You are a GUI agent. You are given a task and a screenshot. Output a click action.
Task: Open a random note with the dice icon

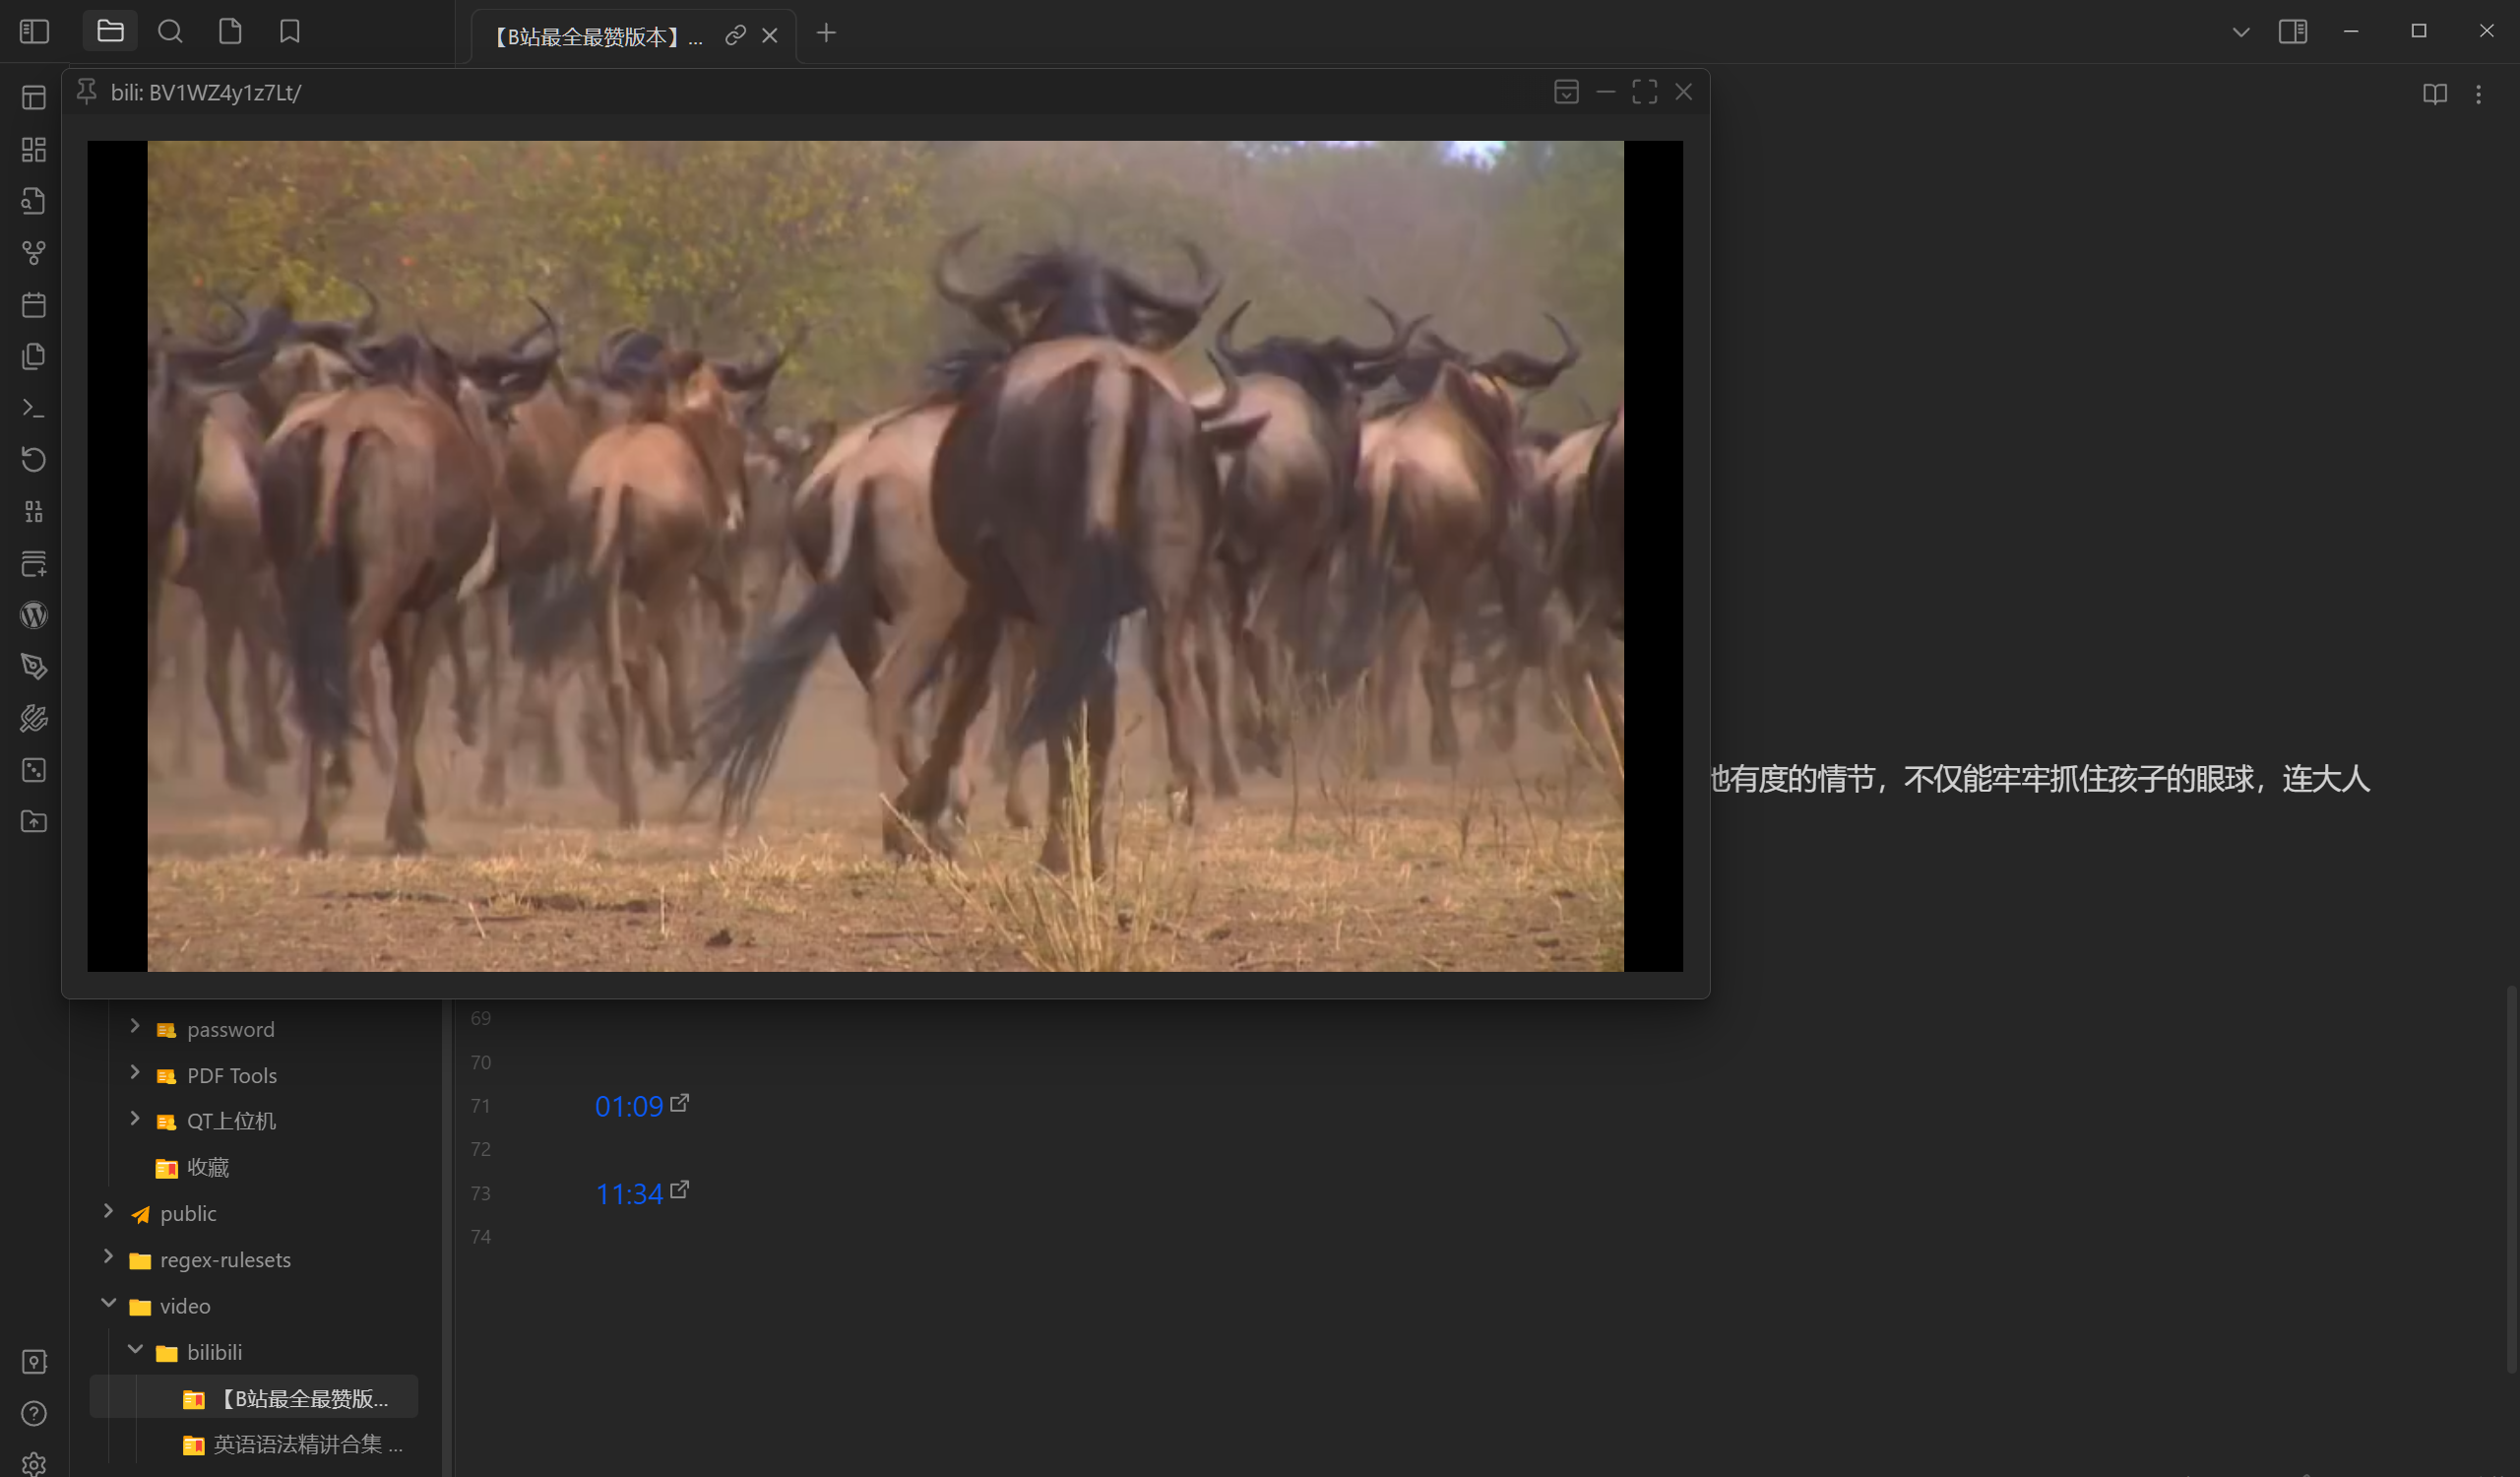(x=33, y=770)
